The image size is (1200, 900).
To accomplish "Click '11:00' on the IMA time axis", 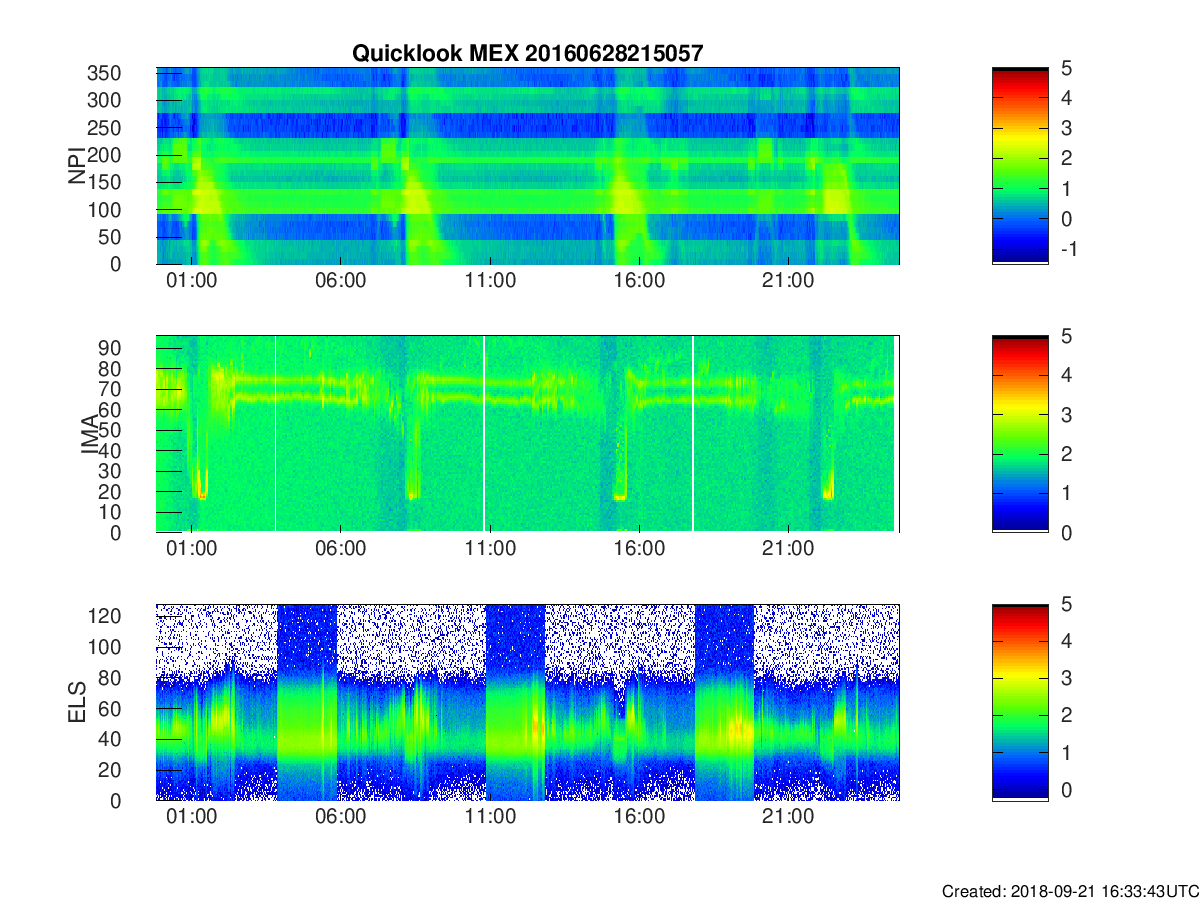I will (x=490, y=549).
